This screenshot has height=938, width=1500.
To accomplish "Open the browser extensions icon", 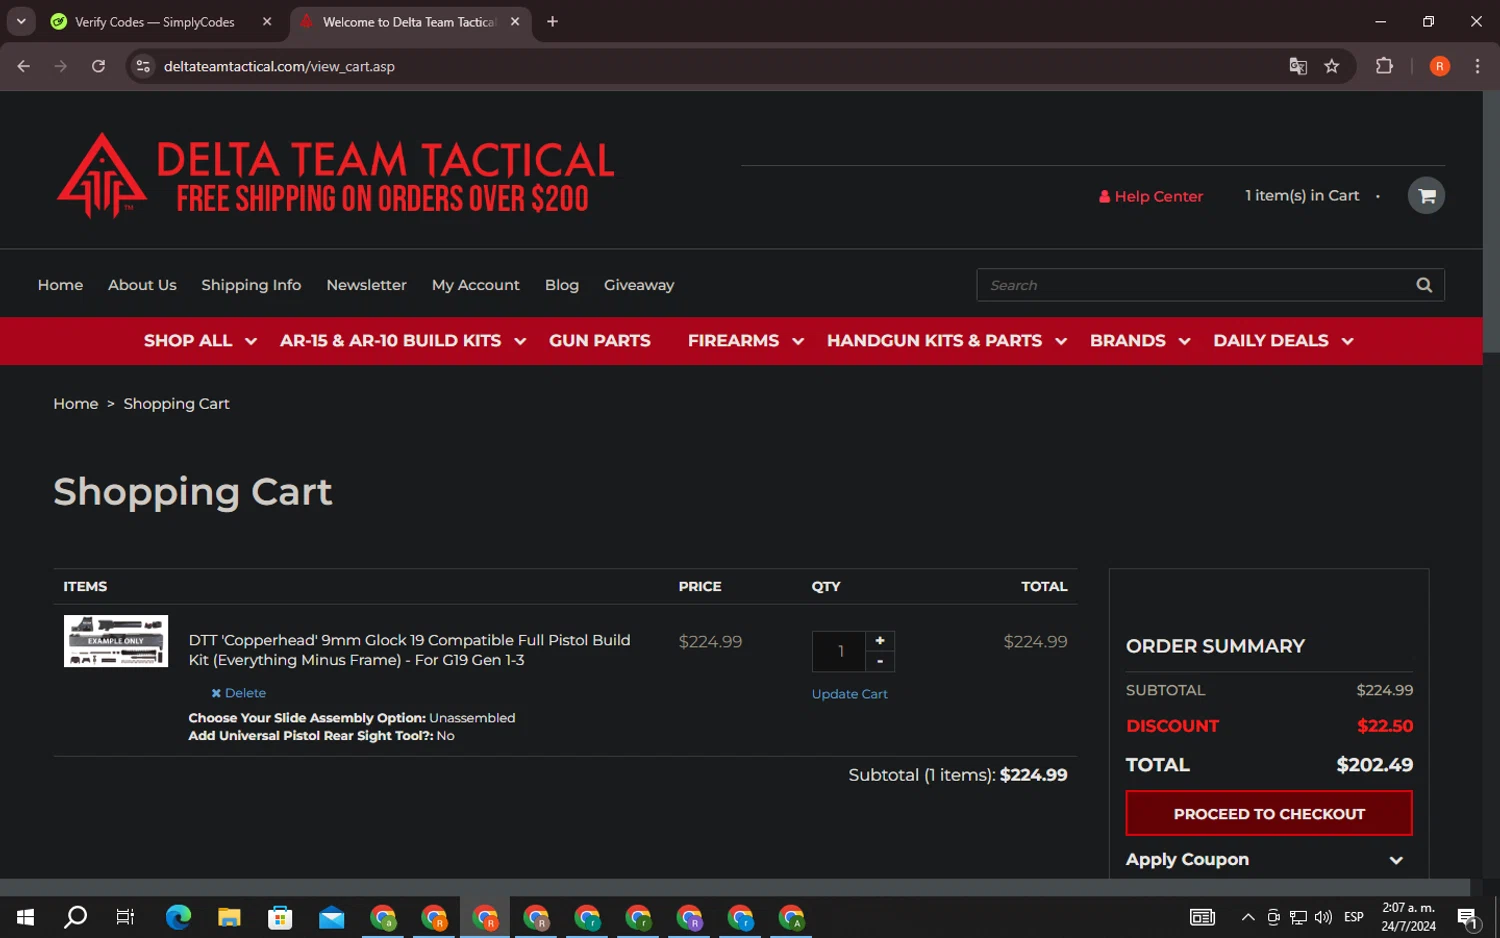I will coord(1384,66).
